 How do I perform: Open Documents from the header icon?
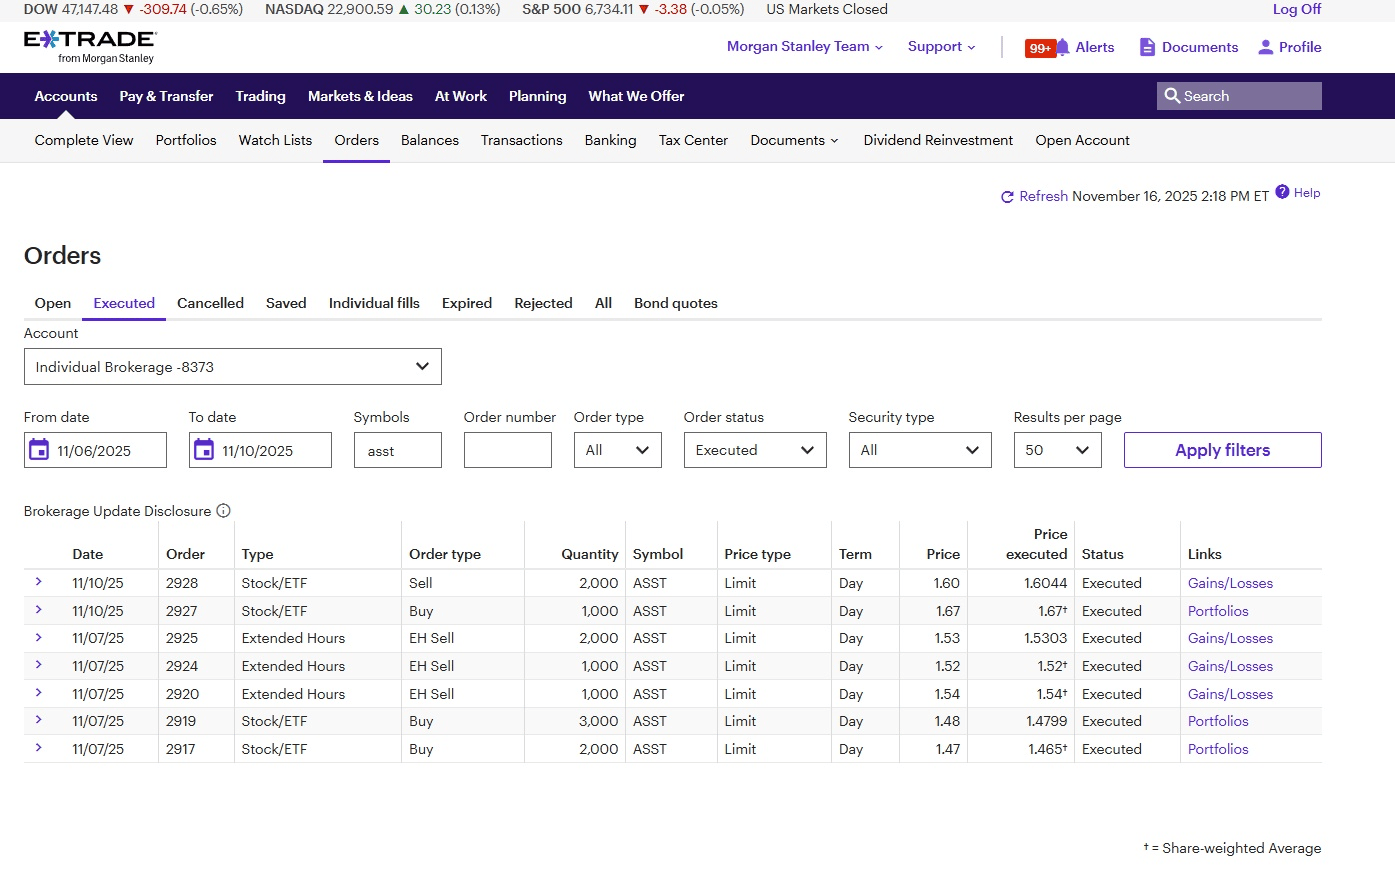pyautogui.click(x=1147, y=47)
